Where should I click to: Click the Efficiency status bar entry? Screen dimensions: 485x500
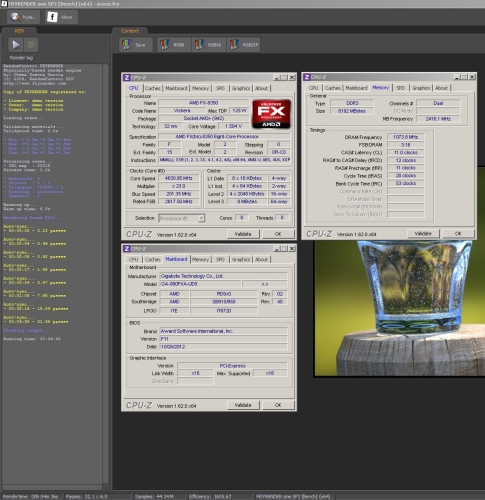[x=210, y=496]
